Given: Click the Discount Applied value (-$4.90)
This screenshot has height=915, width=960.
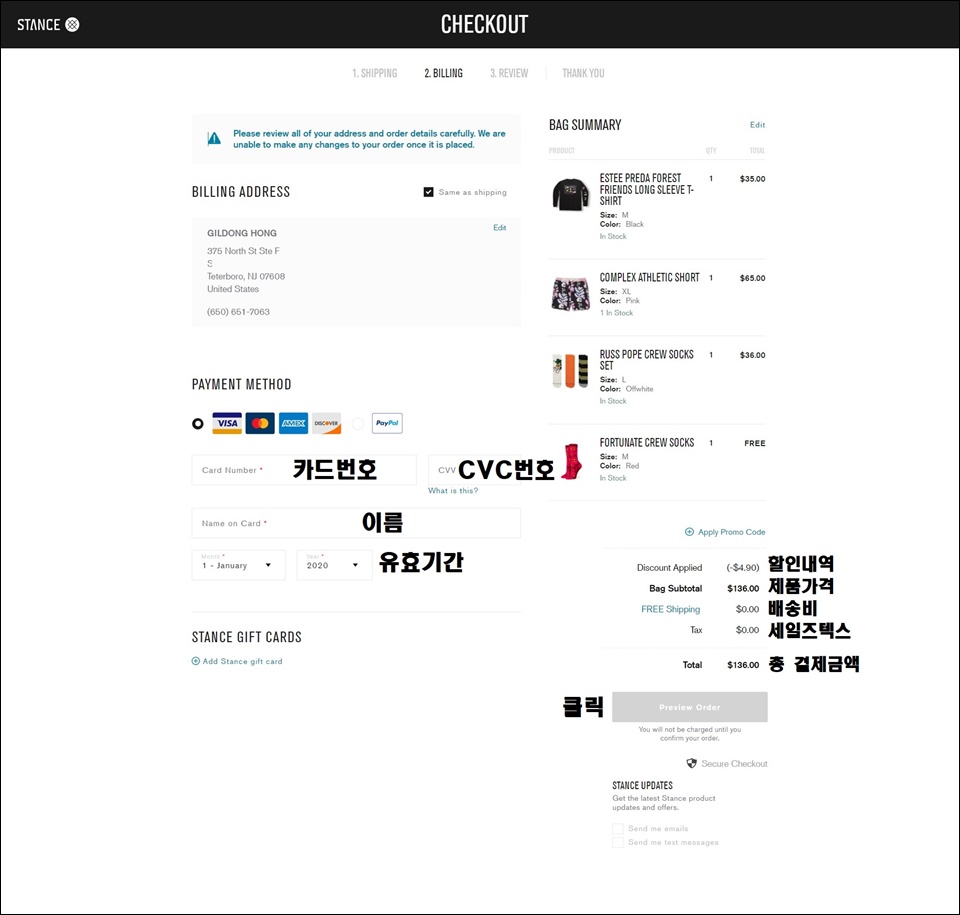Looking at the screenshot, I should [x=743, y=568].
